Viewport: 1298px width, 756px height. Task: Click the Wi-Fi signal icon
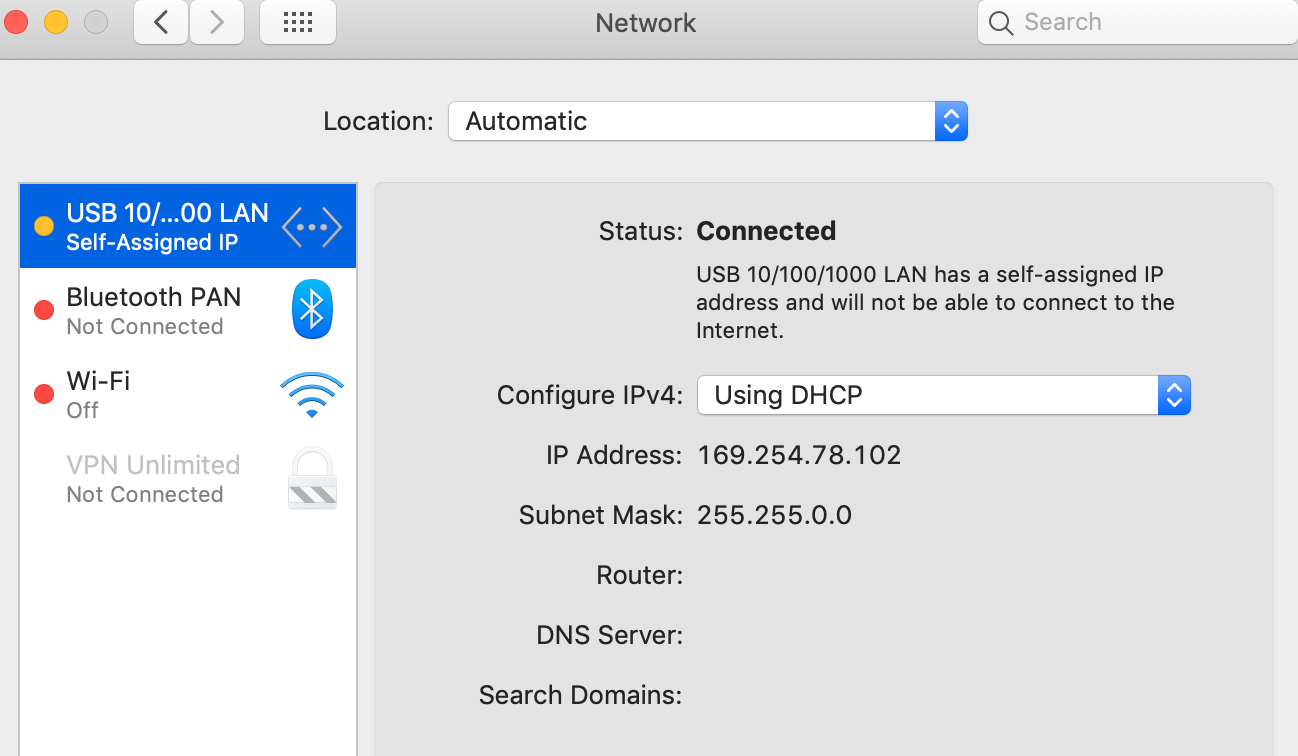click(311, 394)
